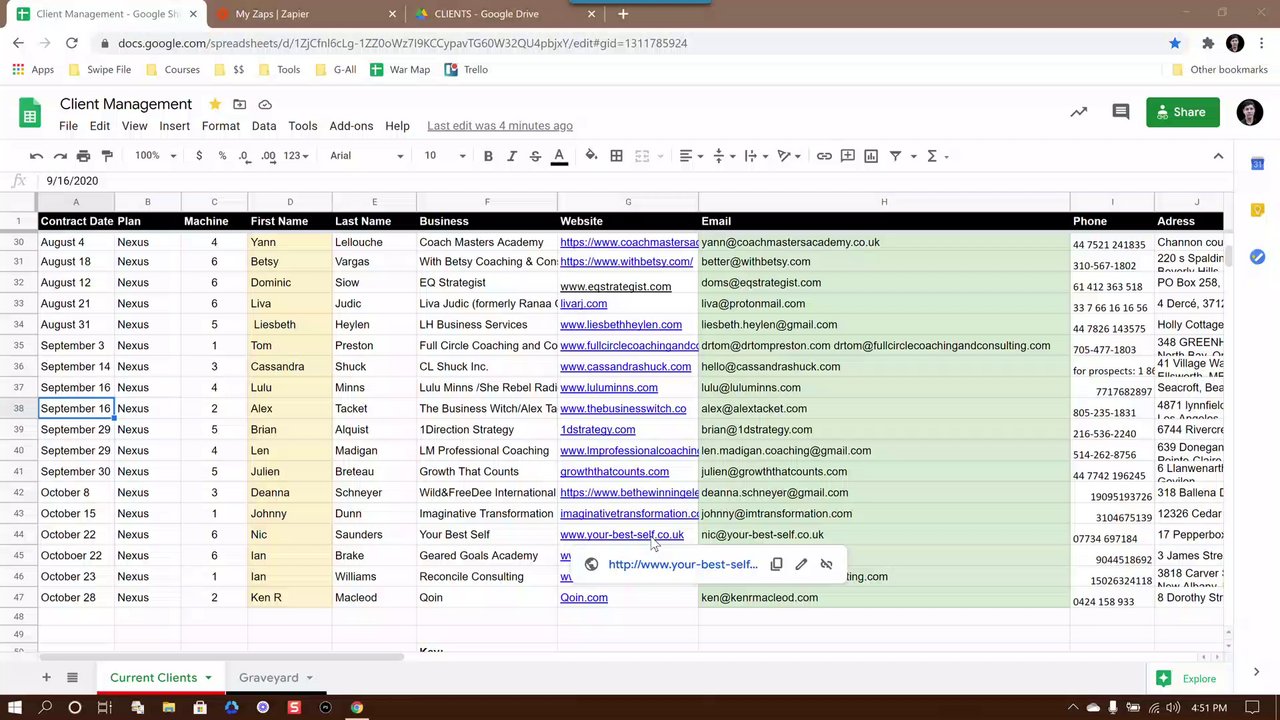The image size is (1280, 720).
Task: Click the Chrome address bar URL
Action: (402, 43)
